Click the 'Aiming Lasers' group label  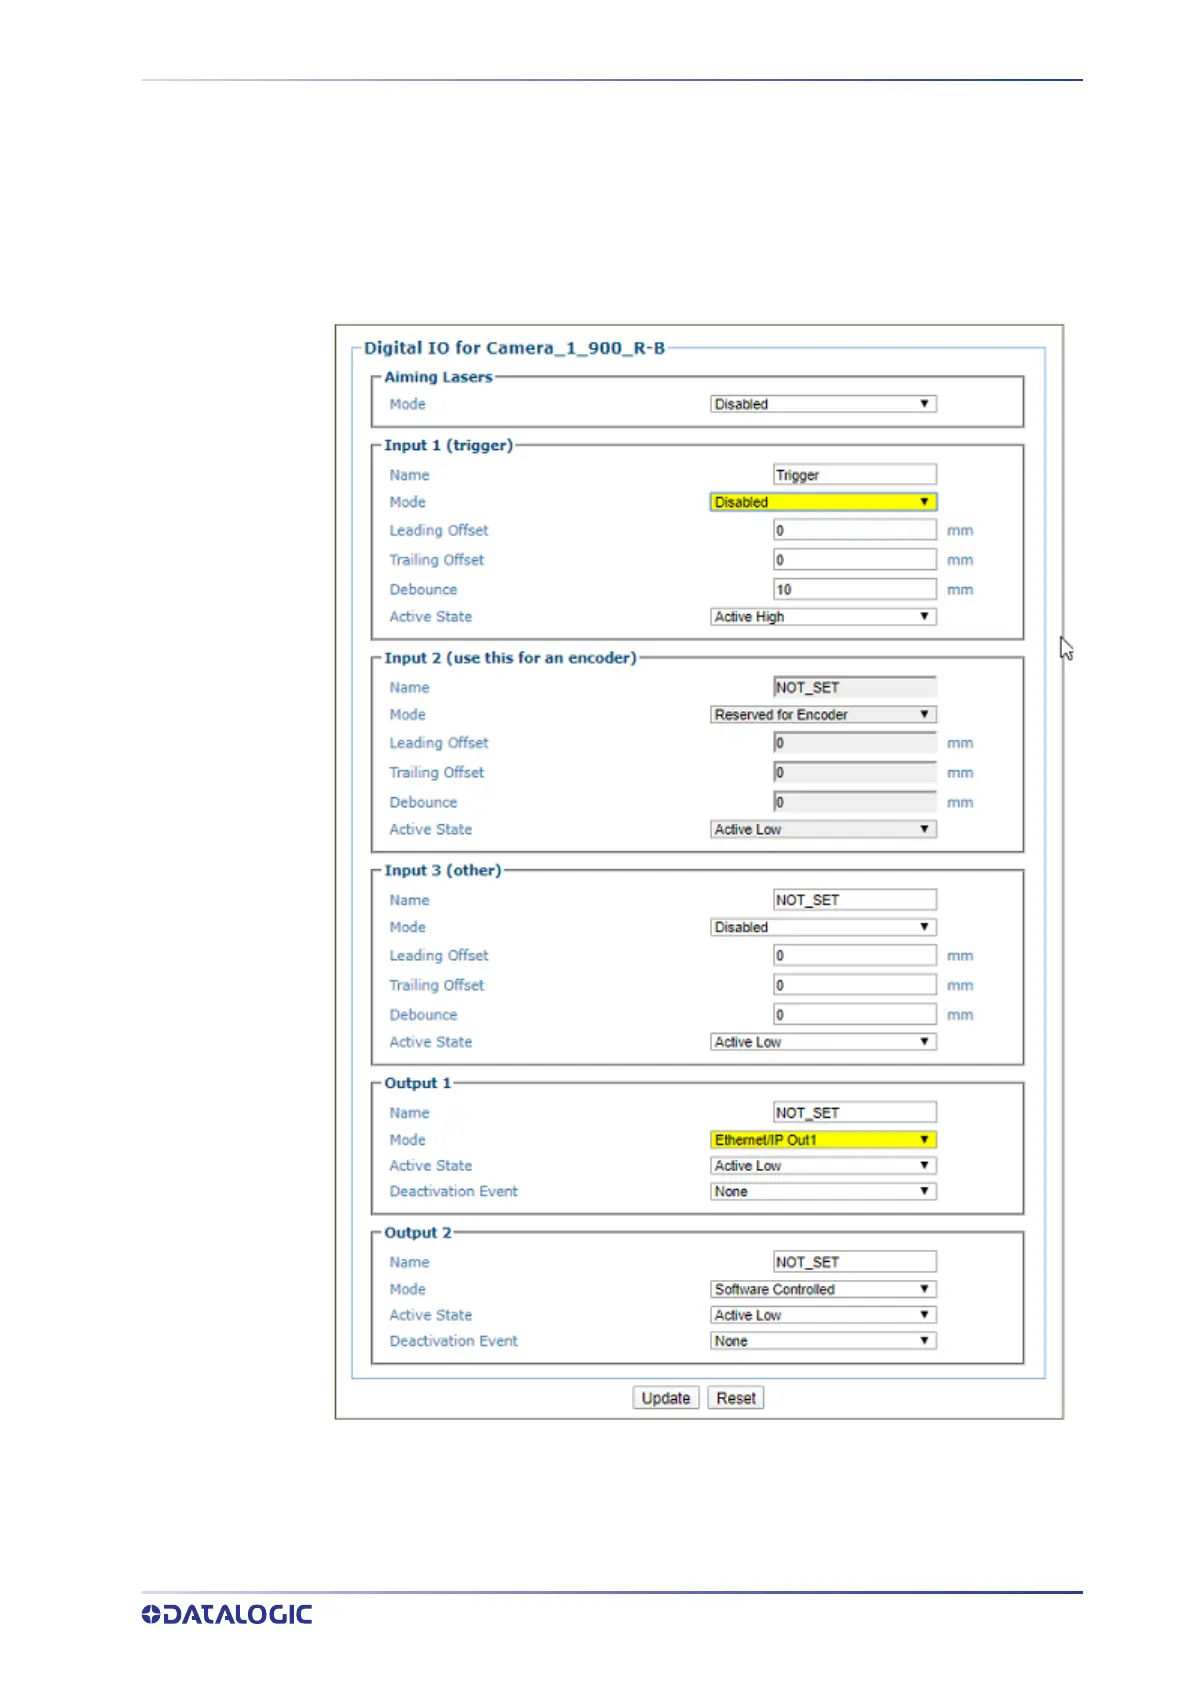coord(438,377)
